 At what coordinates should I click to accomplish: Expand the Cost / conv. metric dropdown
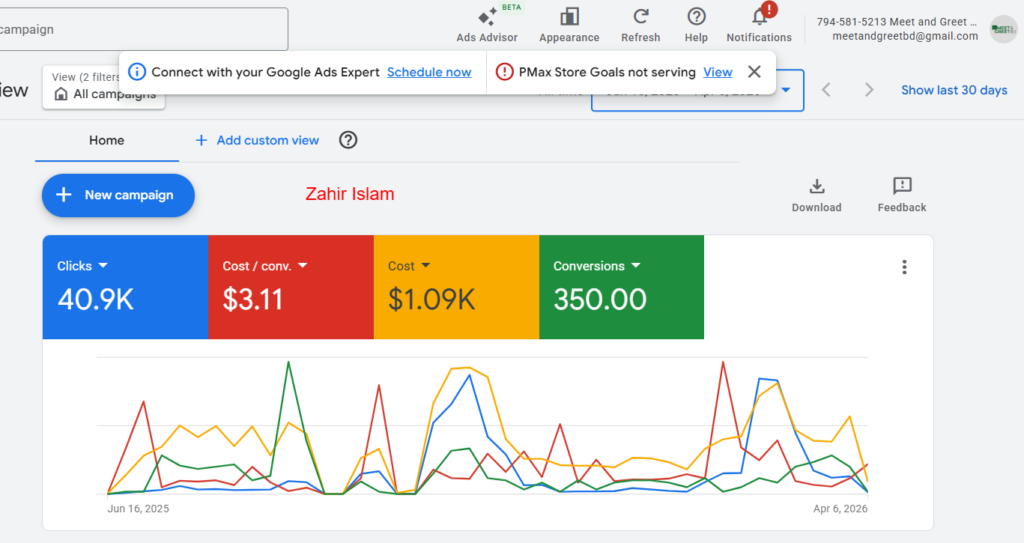302,266
